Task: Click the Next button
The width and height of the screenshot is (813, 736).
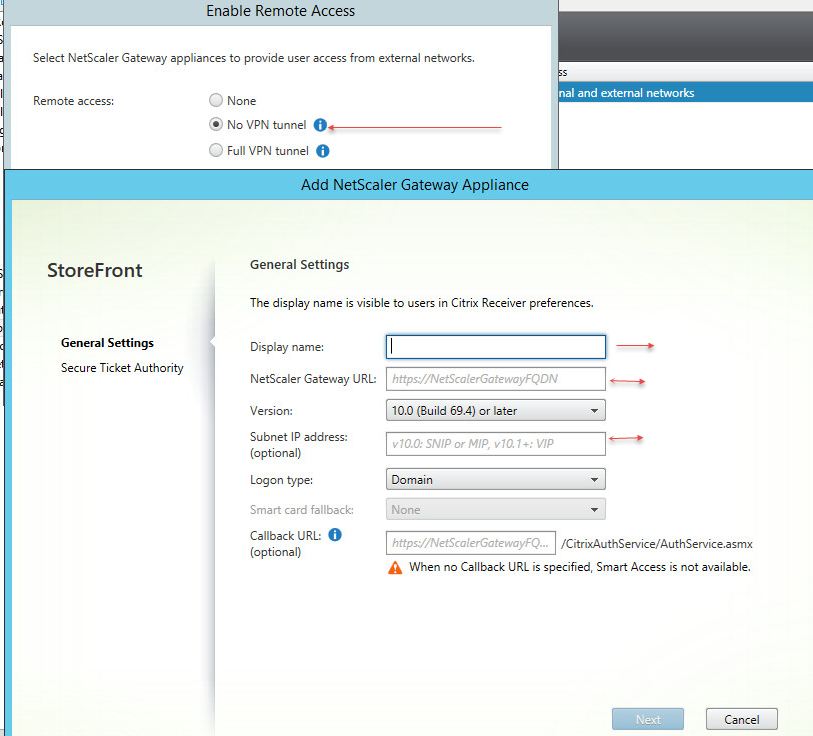Action: tap(648, 719)
